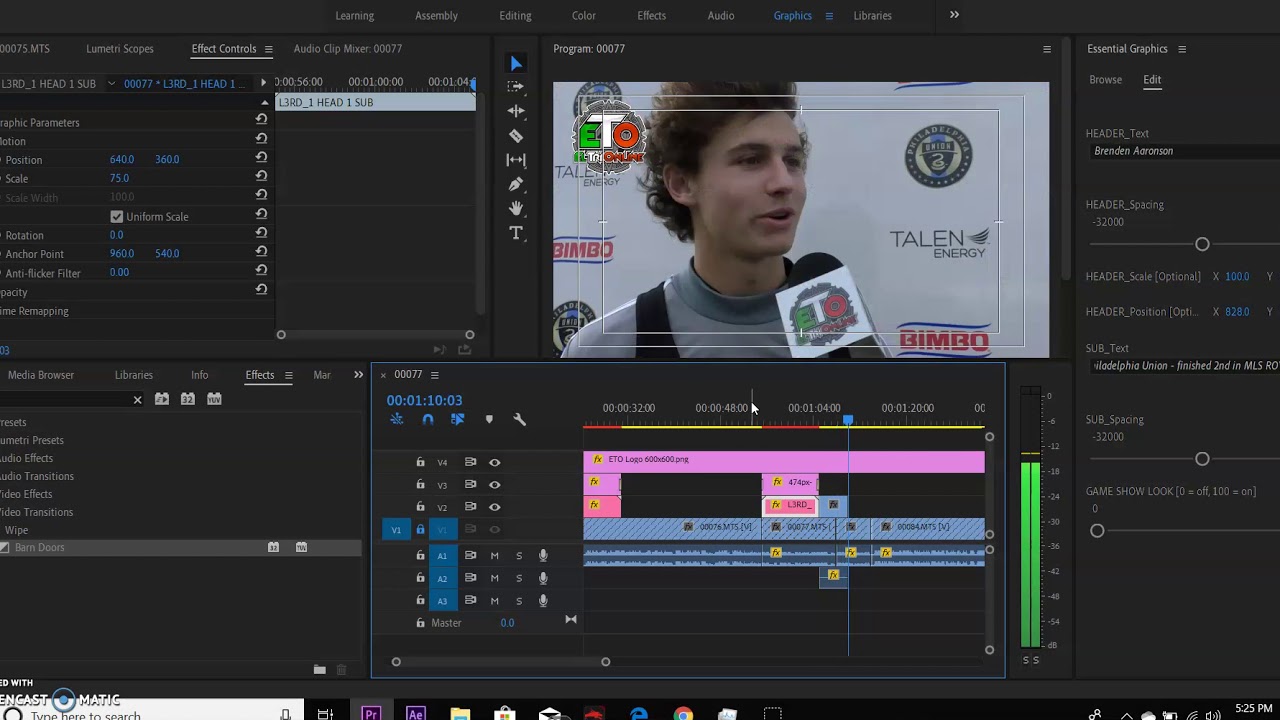Open the 00077 timeline panel menu
This screenshot has height=720, width=1280.
pyautogui.click(x=434, y=375)
